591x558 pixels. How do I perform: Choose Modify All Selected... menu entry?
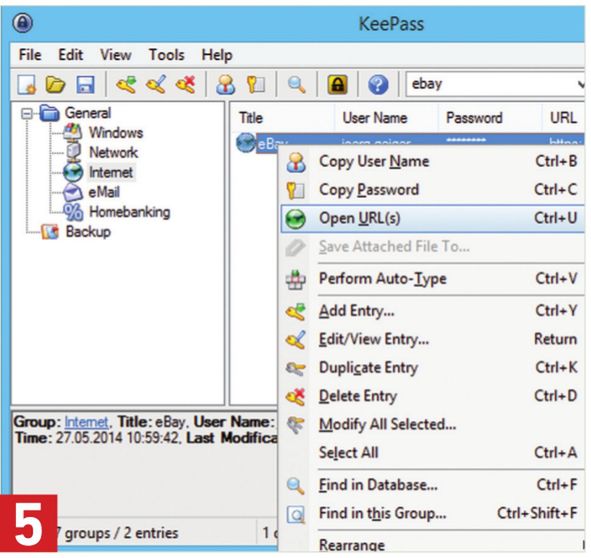(432, 425)
